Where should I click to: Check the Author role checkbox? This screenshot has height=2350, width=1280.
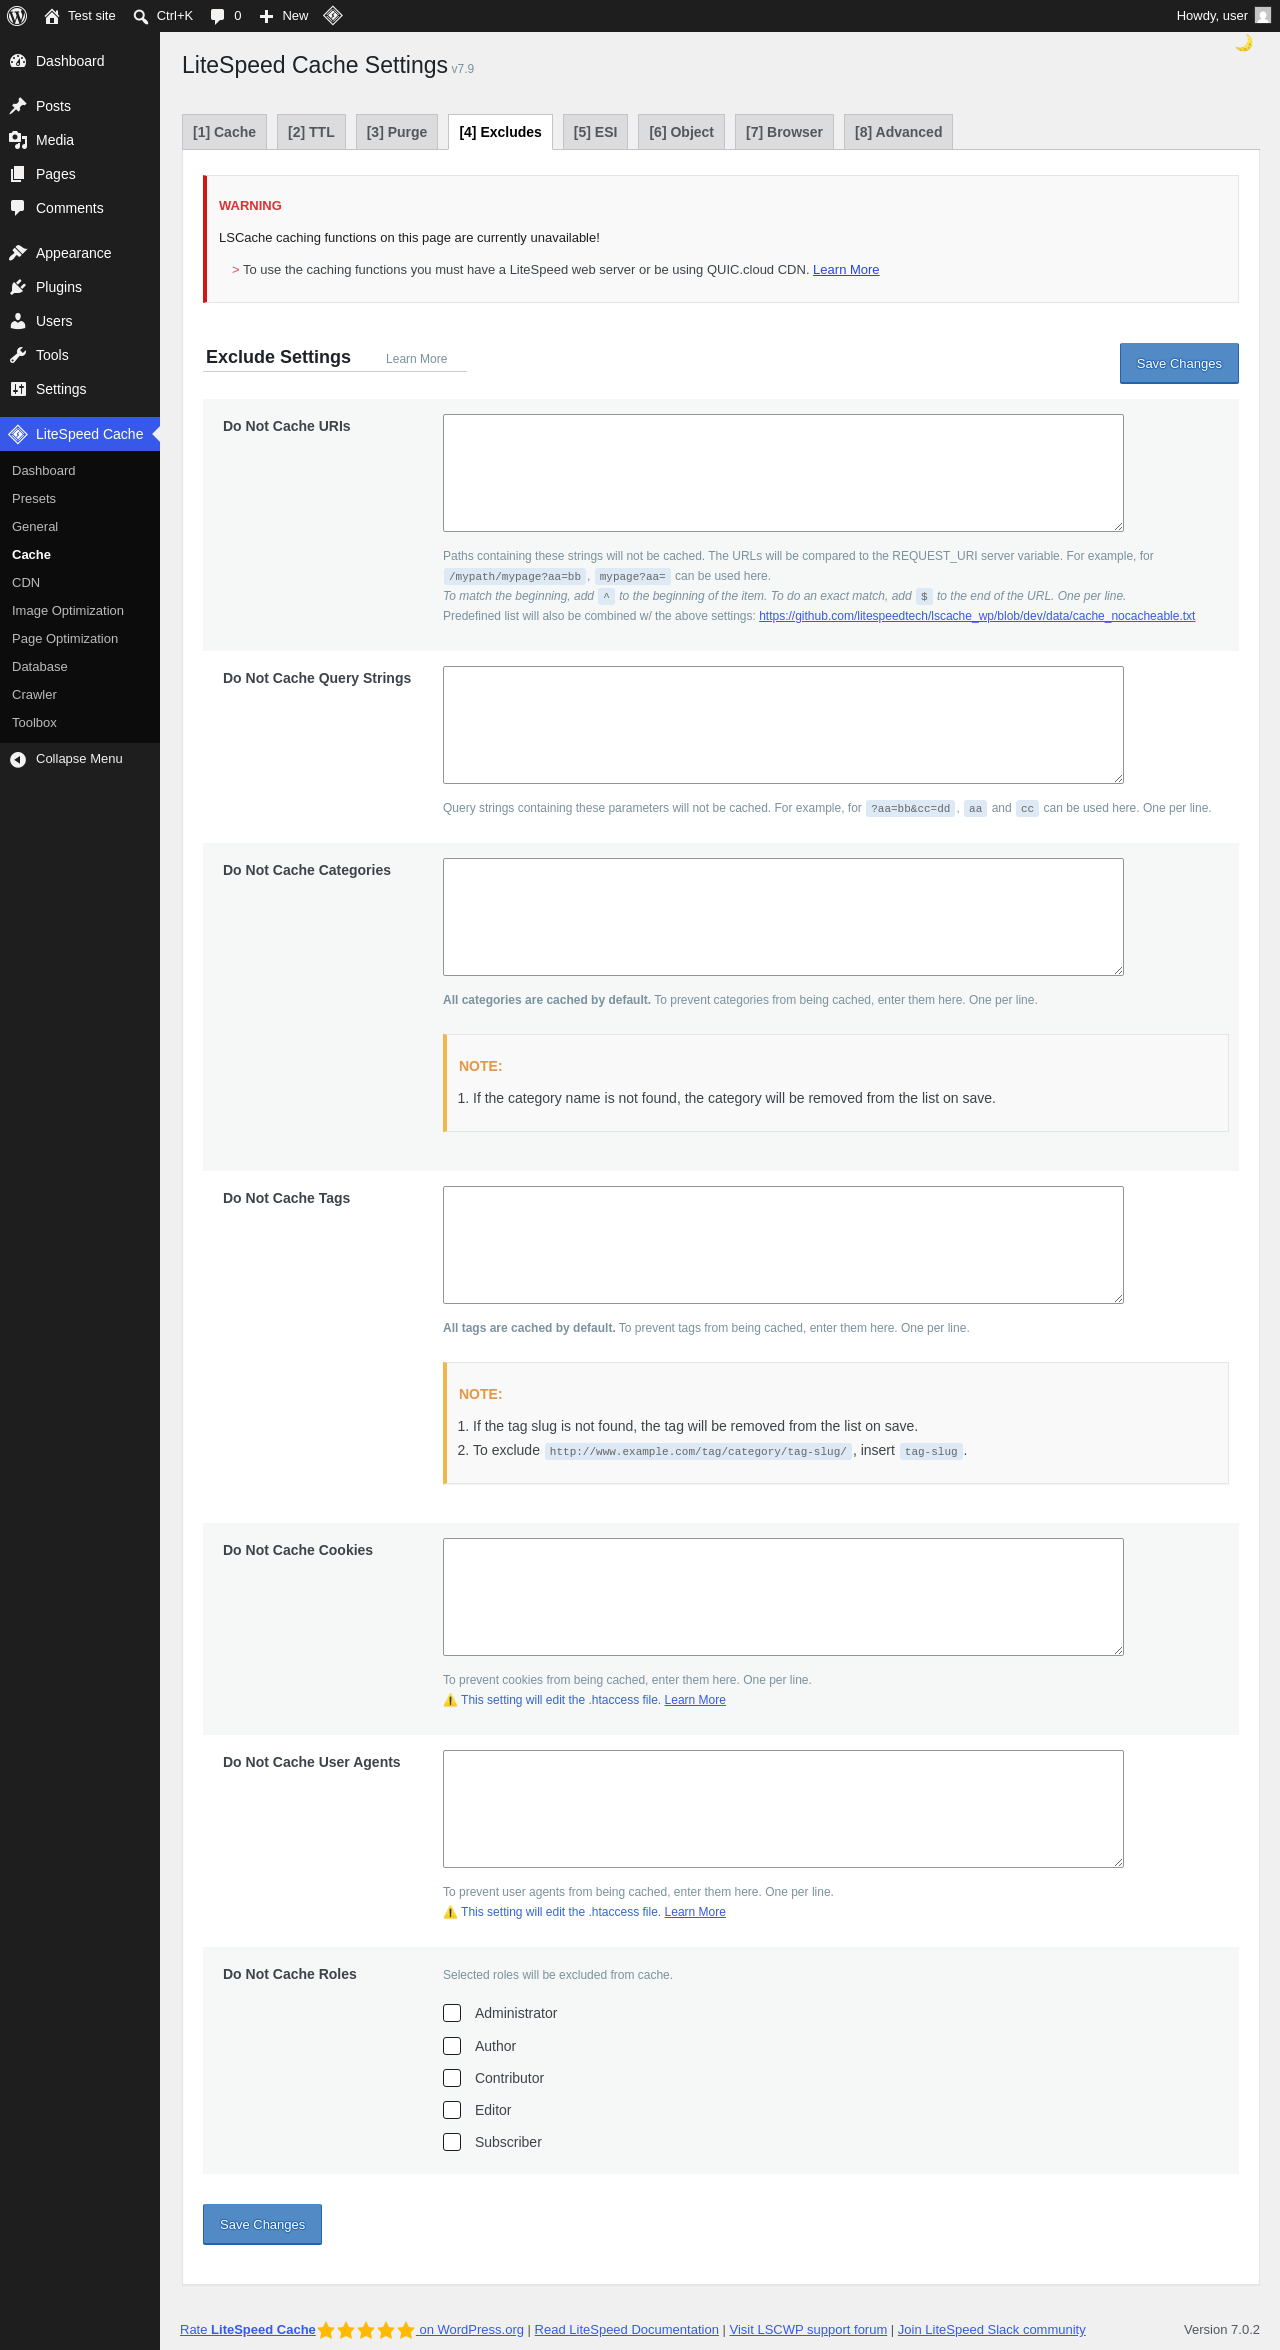click(x=452, y=2046)
